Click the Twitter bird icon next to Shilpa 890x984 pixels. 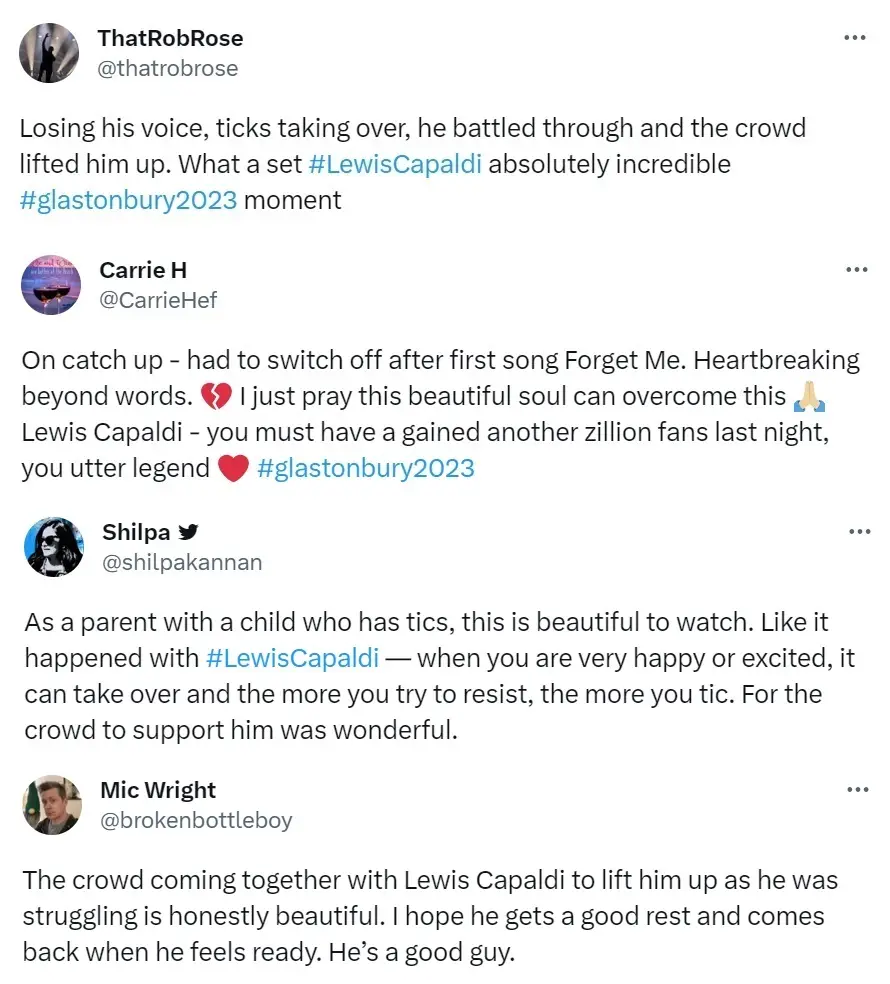point(188,531)
